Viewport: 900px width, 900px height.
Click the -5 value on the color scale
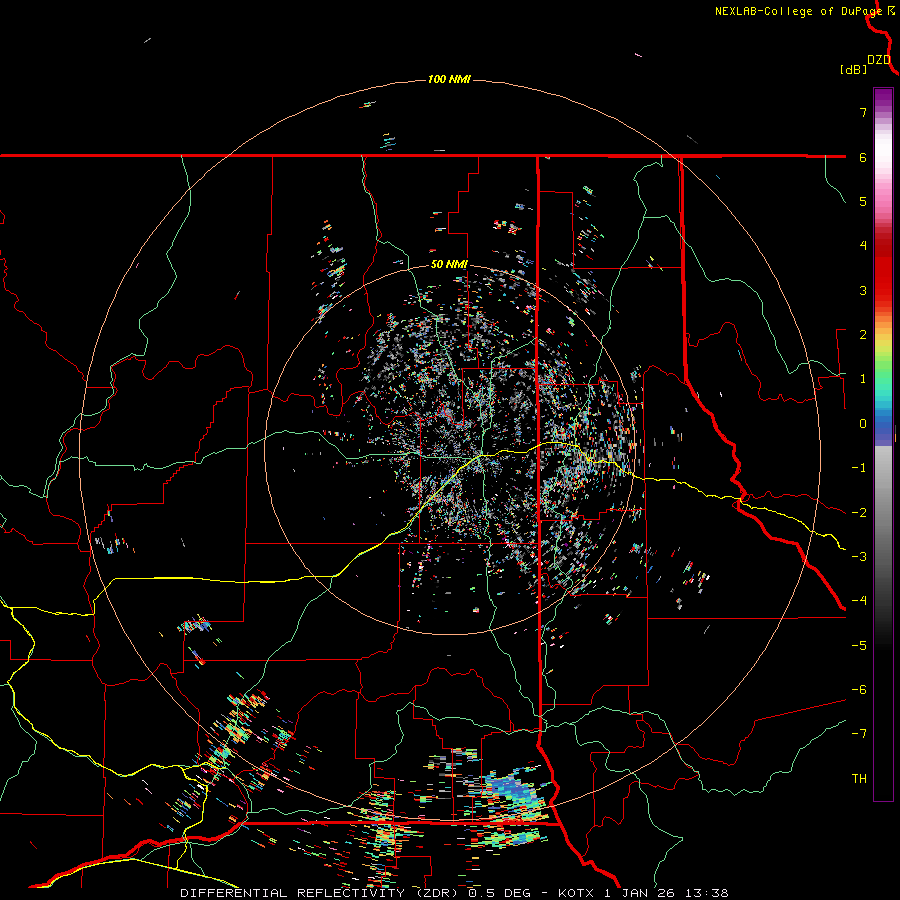click(x=859, y=646)
